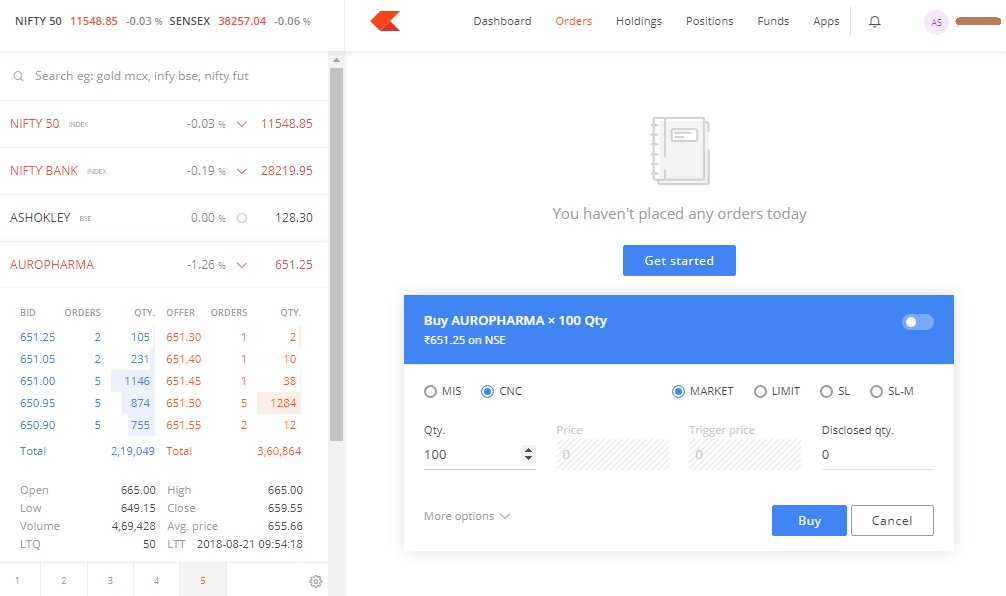Click the ASHOKLEY unchanged circle indicator
The image size is (1006, 596).
(x=242, y=218)
